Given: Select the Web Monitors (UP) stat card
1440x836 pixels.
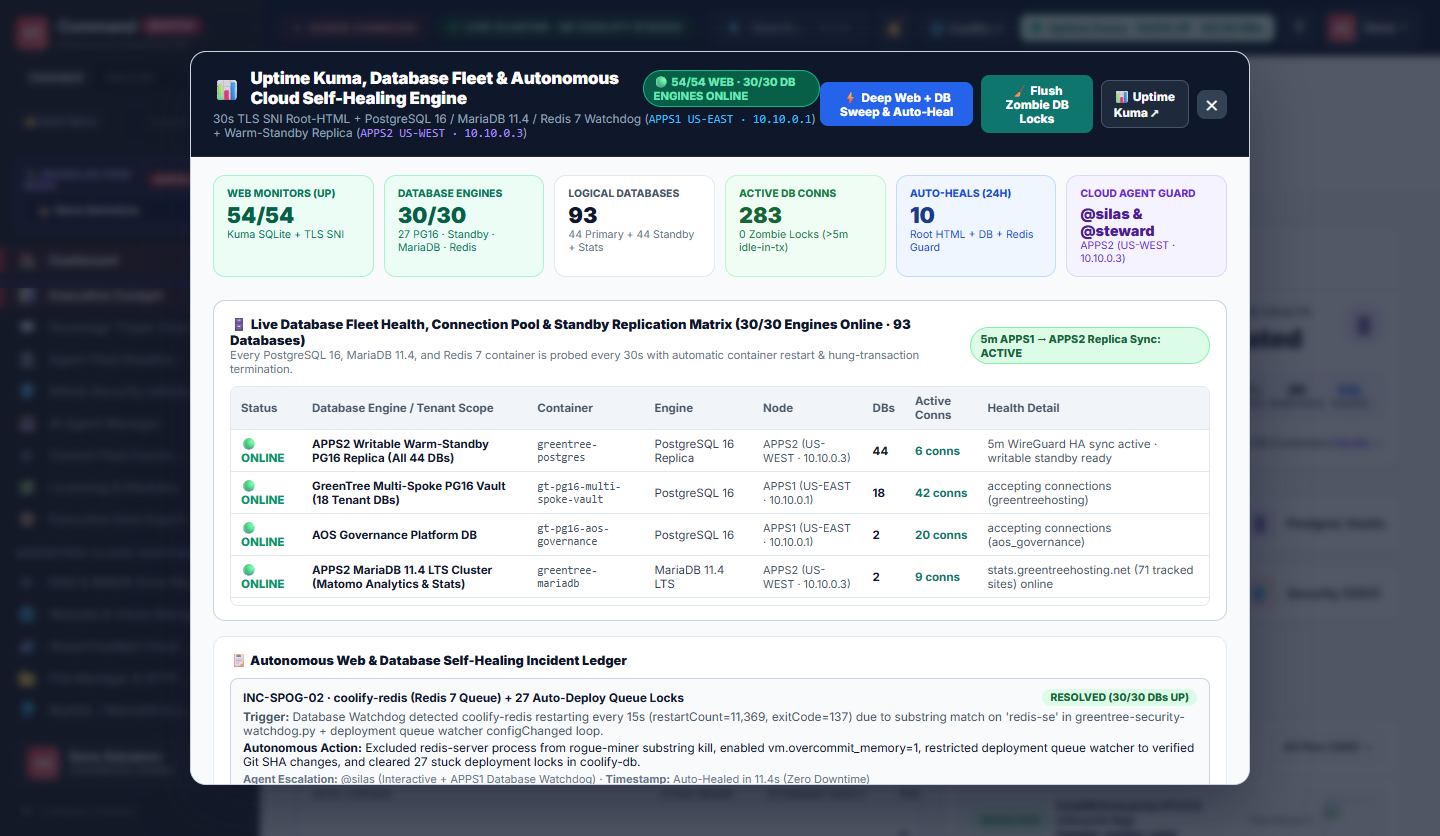Looking at the screenshot, I should coord(293,226).
